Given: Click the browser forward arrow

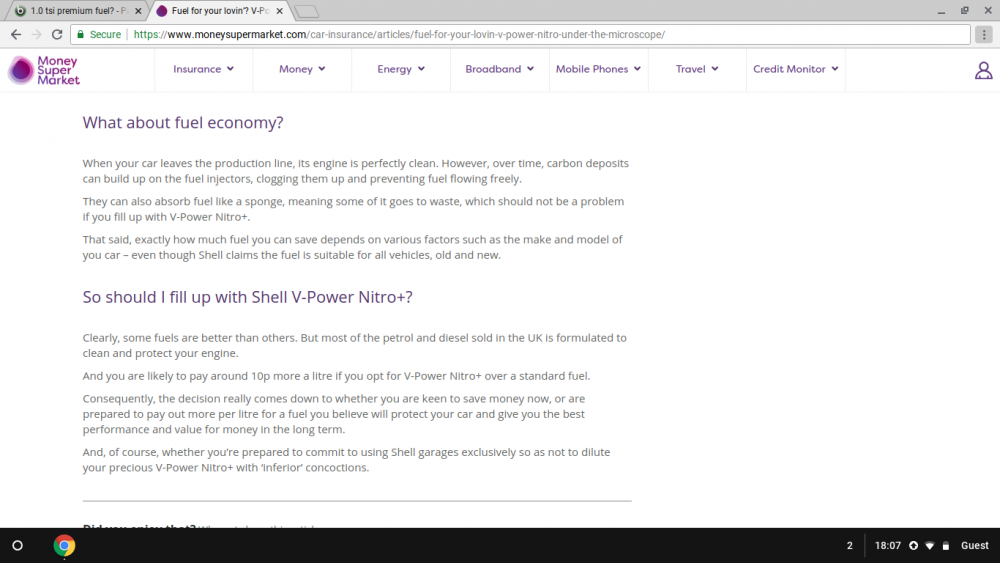Looking at the screenshot, I should [x=36, y=34].
